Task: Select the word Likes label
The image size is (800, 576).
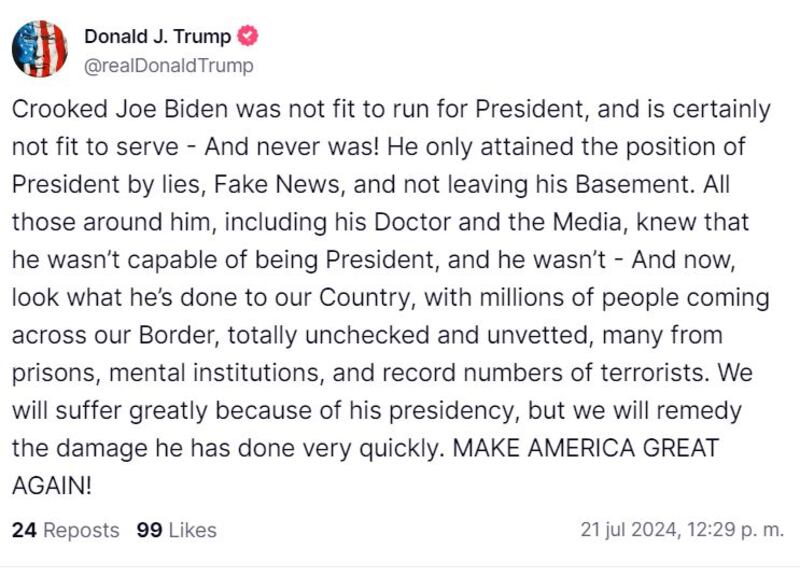Action: click(193, 530)
